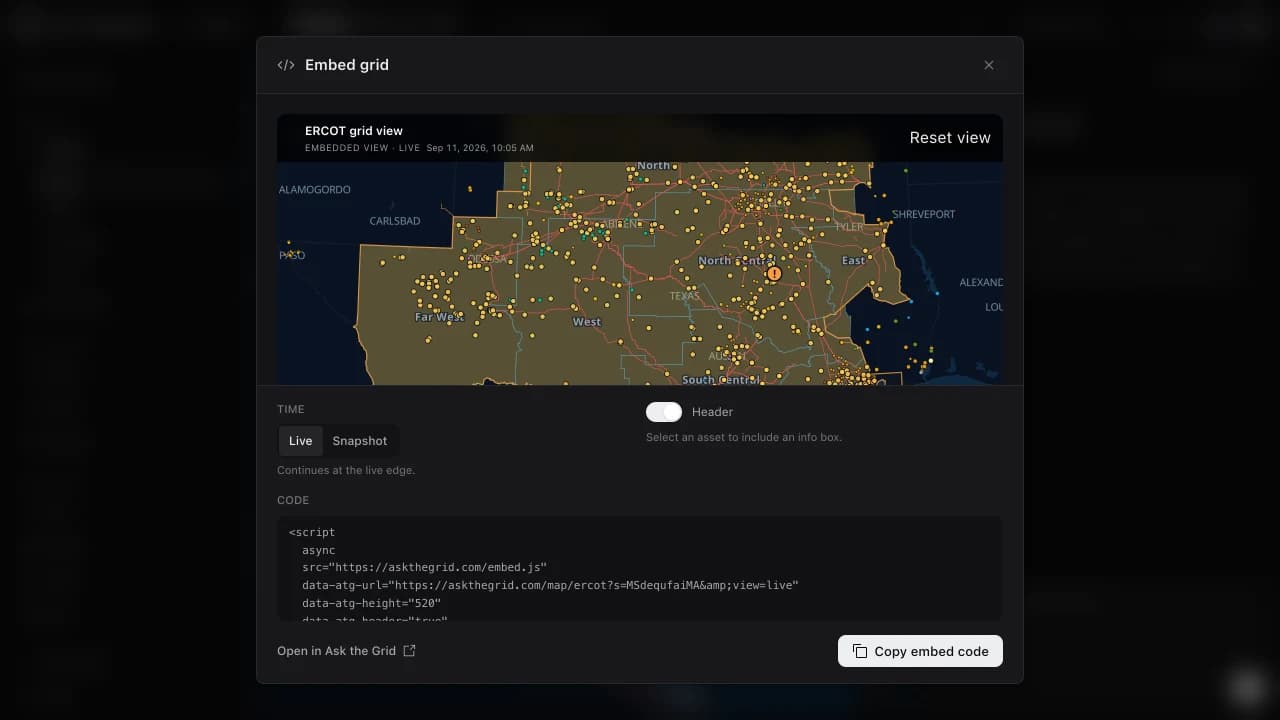Toggle the Header switch off
The height and width of the screenshot is (720, 1280).
click(664, 412)
